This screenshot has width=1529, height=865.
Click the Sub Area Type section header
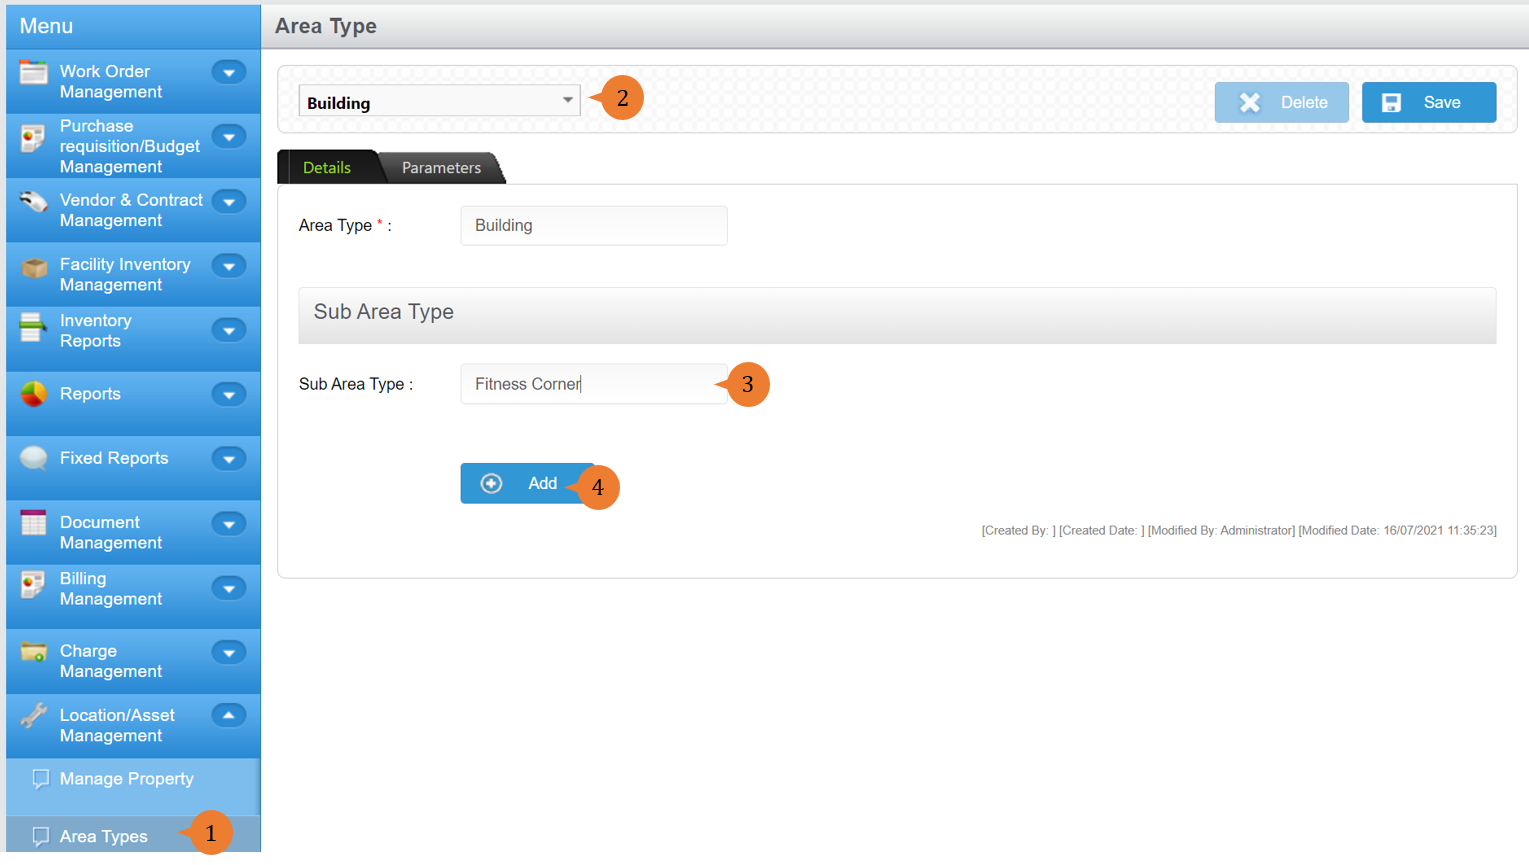tap(897, 315)
